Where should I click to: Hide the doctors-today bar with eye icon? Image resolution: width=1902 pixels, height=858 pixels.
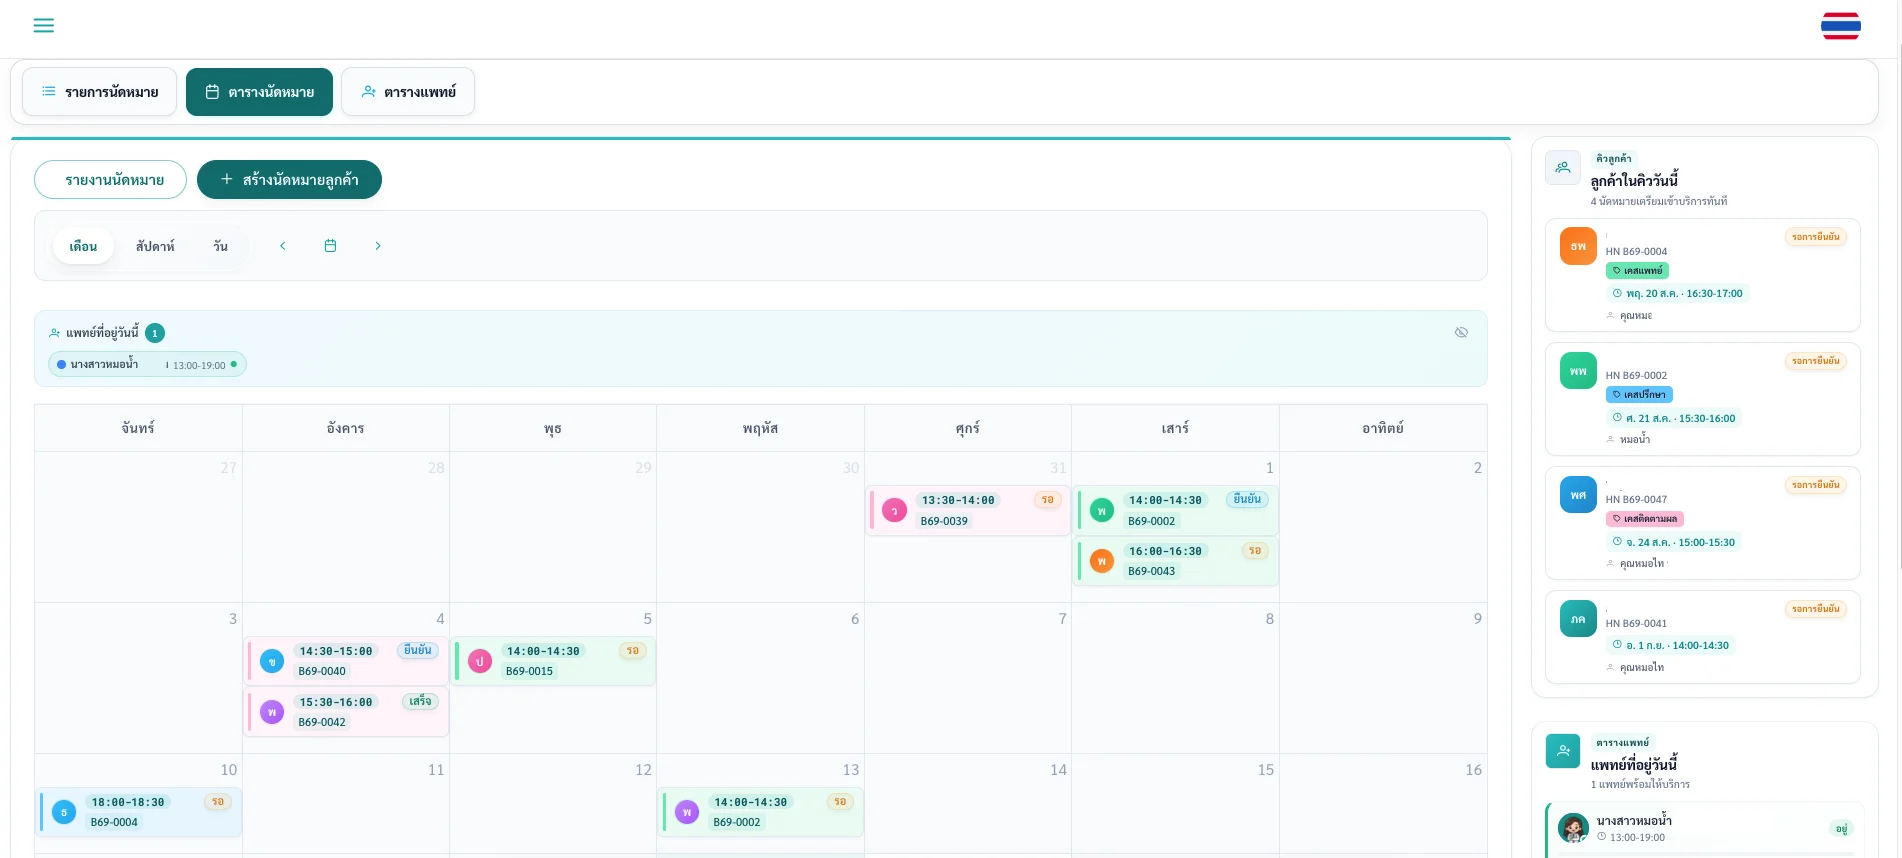click(1461, 333)
